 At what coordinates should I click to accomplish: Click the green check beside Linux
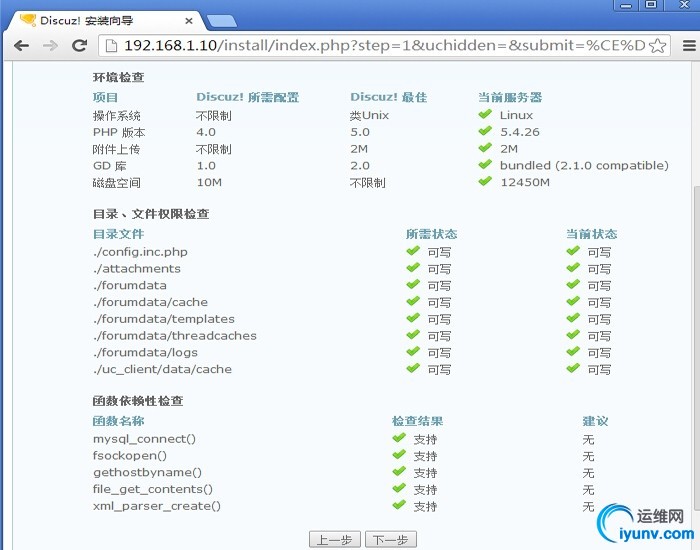pyautogui.click(x=485, y=114)
